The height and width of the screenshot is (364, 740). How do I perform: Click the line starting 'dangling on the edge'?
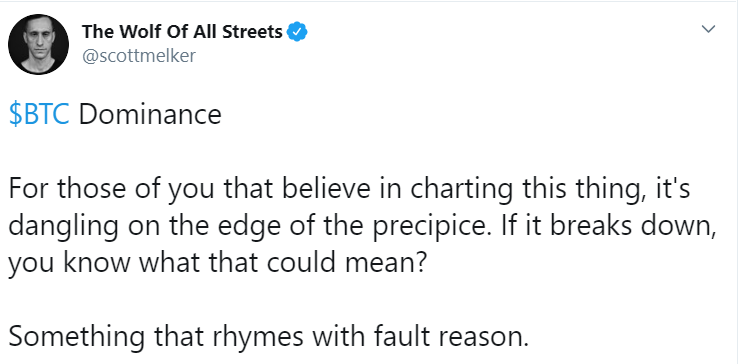click(x=362, y=227)
